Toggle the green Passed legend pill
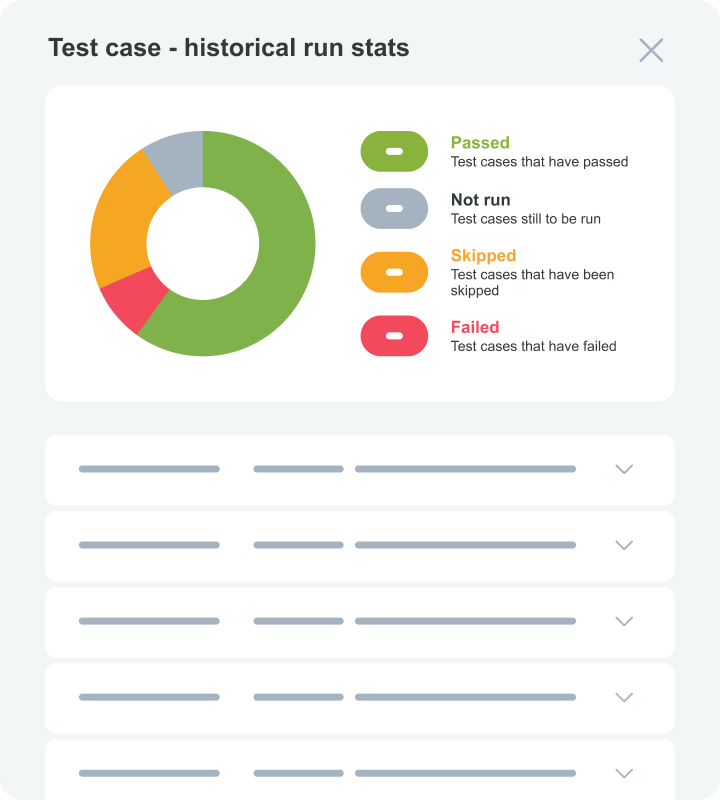The height and width of the screenshot is (800, 720). tap(394, 151)
